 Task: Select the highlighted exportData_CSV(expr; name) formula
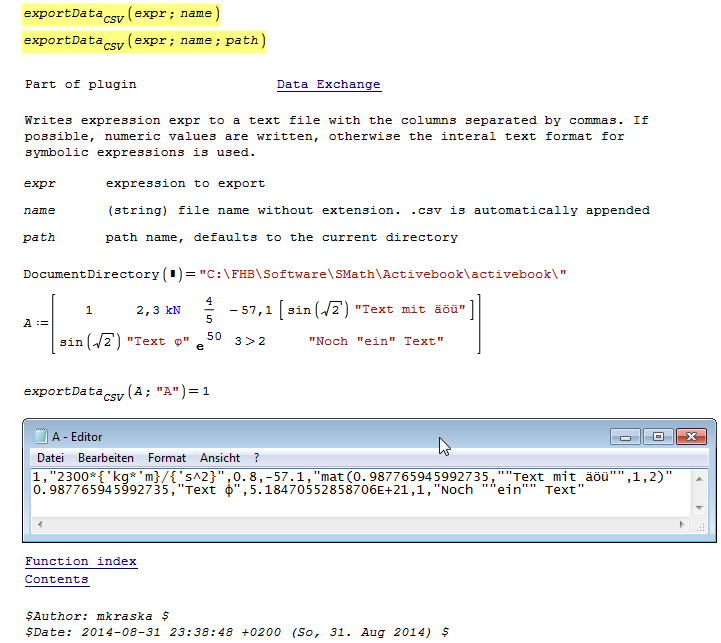[120, 14]
